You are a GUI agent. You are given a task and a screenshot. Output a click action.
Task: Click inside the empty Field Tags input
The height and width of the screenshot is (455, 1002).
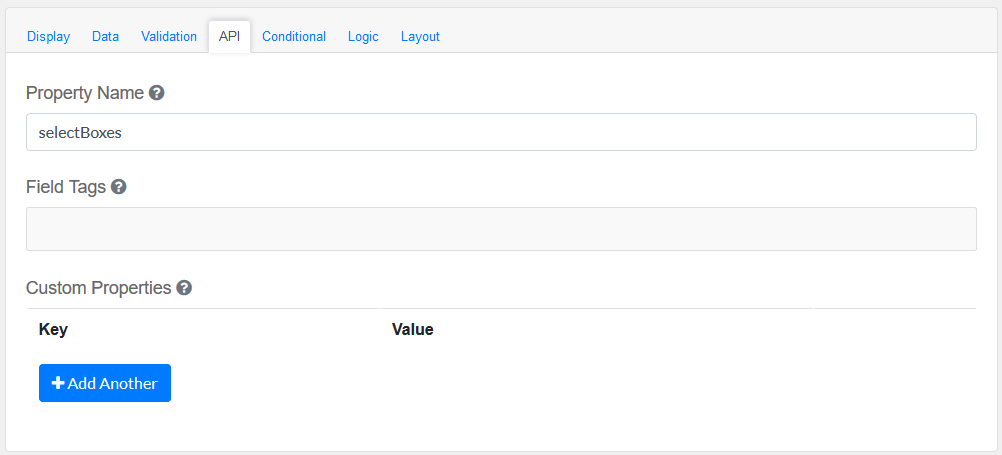[500, 229]
